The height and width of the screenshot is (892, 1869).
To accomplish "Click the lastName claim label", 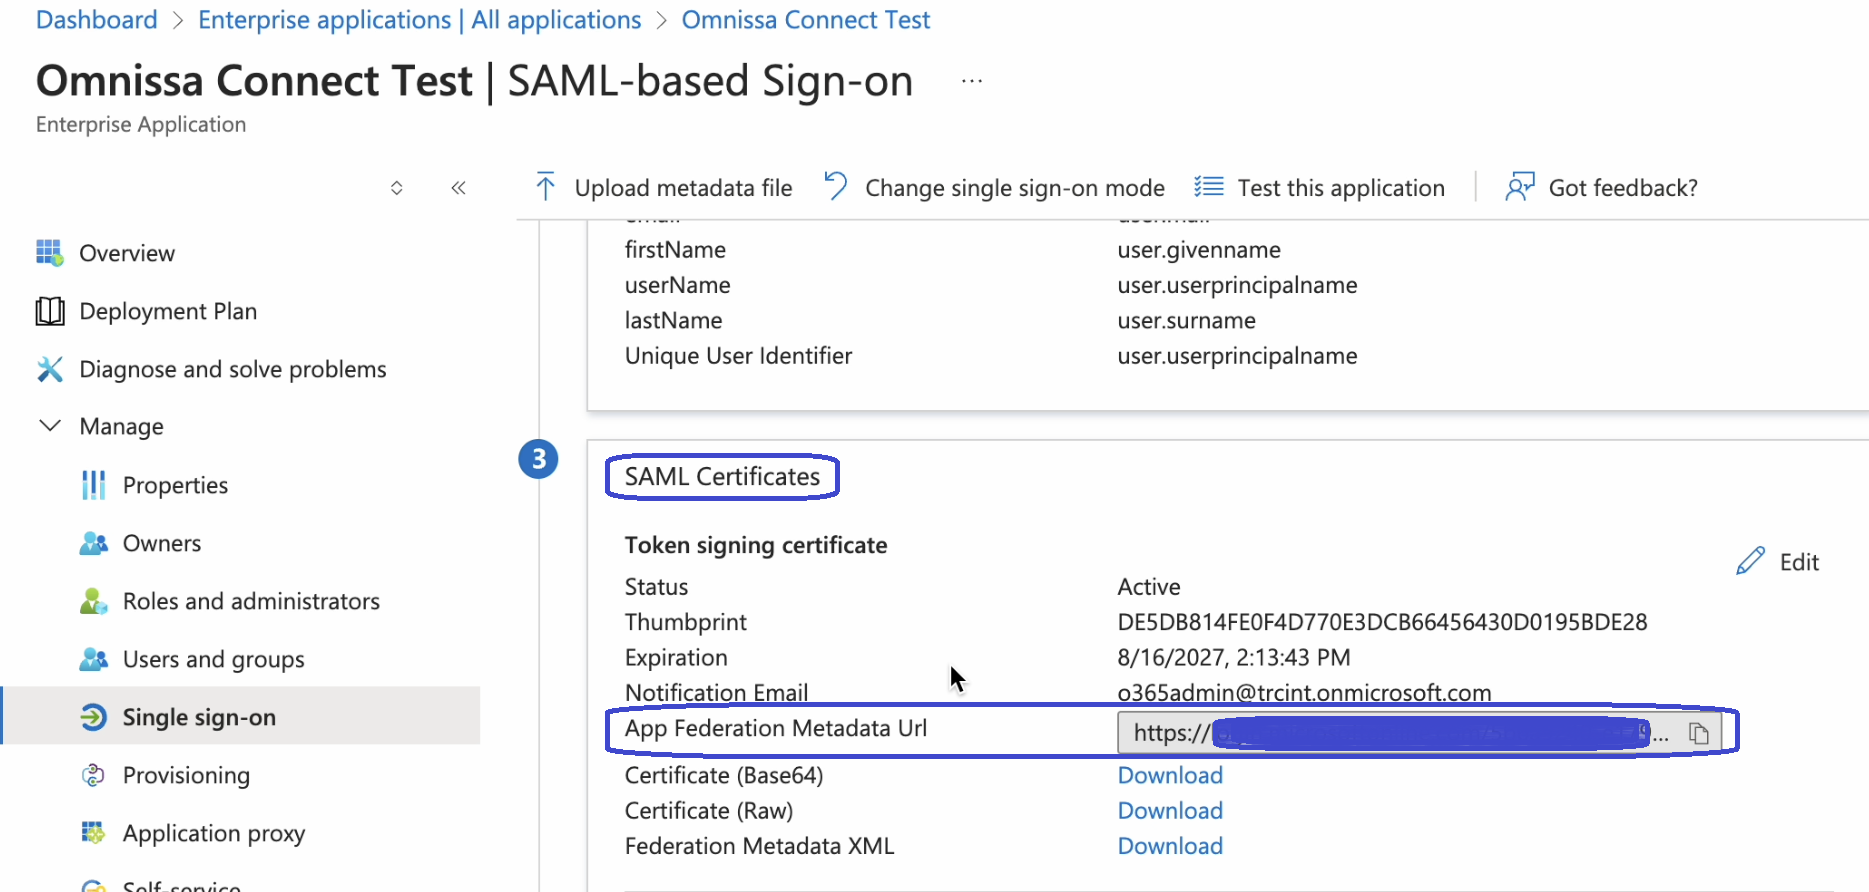I will (673, 320).
